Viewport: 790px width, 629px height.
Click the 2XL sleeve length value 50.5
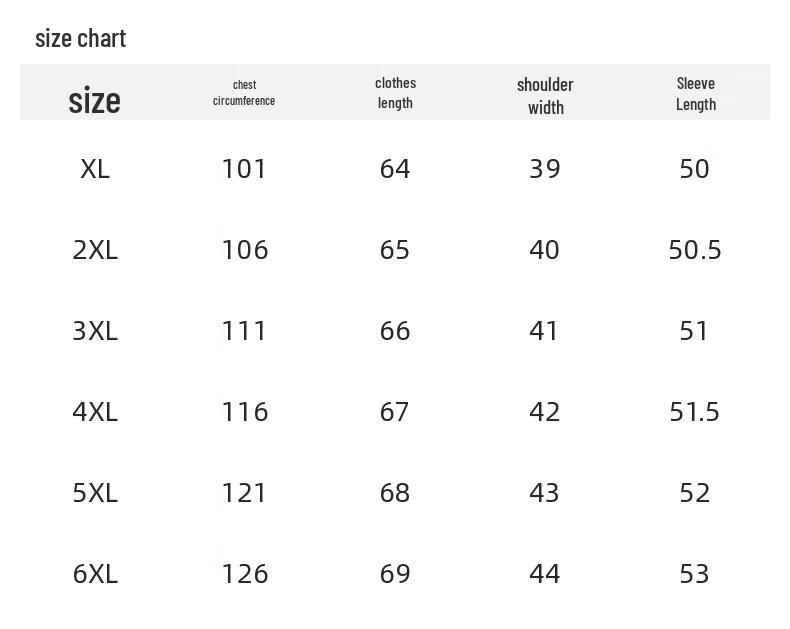[695, 250]
